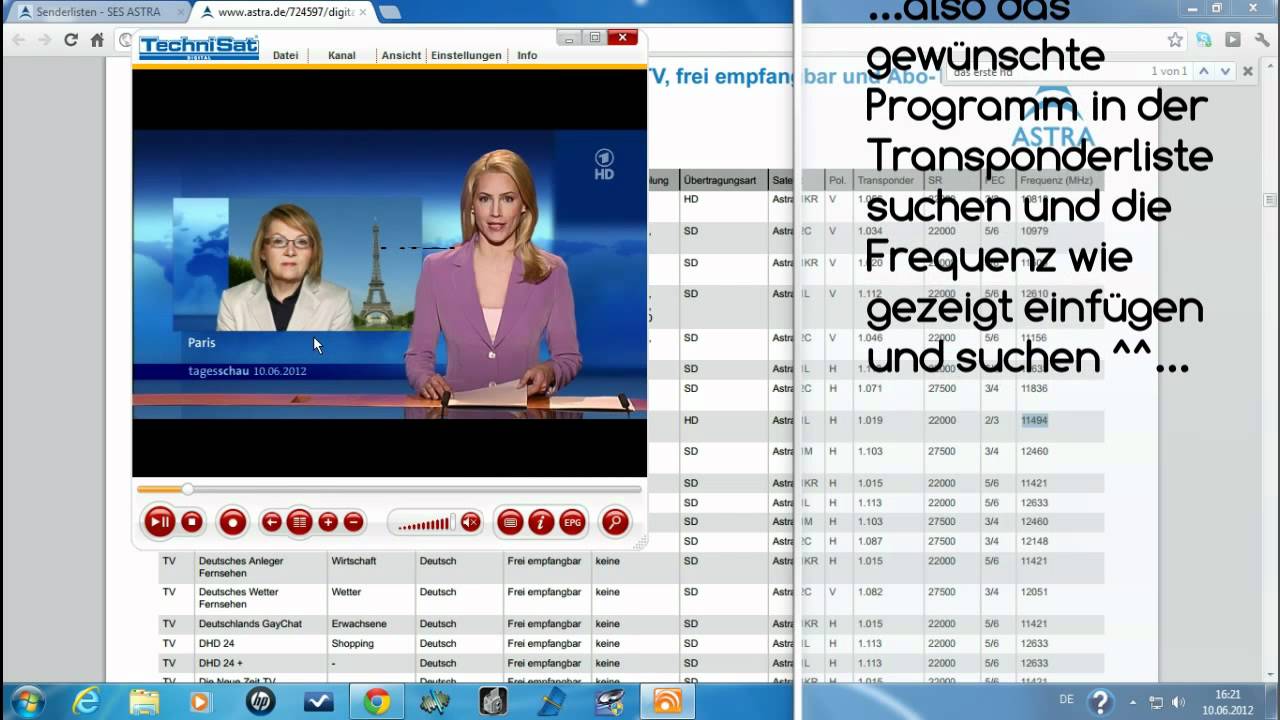Click the Frequenz (MHz) column header
This screenshot has height=720, width=1280.
pos(1056,180)
